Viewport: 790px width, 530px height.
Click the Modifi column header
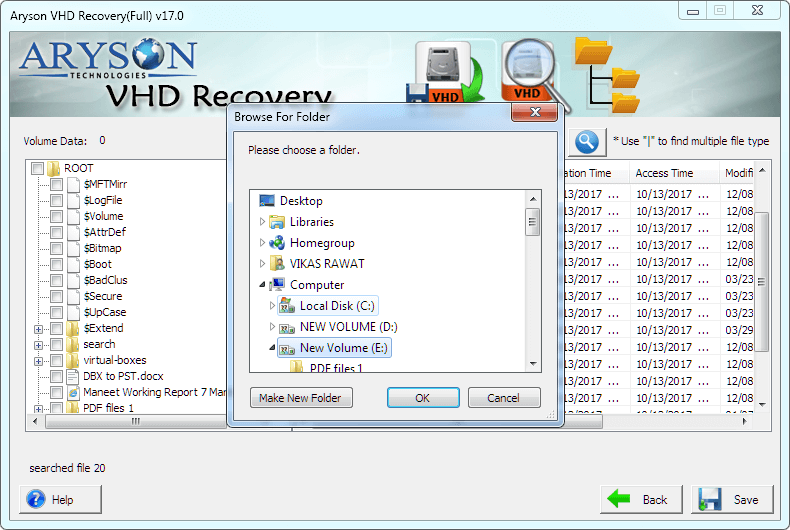737,173
